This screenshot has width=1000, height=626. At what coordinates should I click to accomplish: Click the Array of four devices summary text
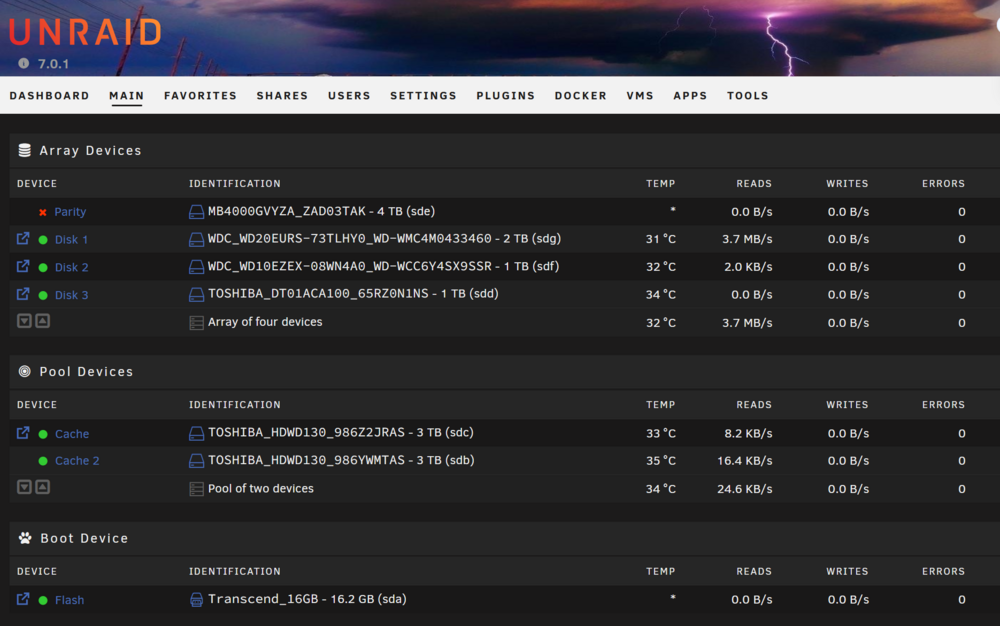(265, 322)
